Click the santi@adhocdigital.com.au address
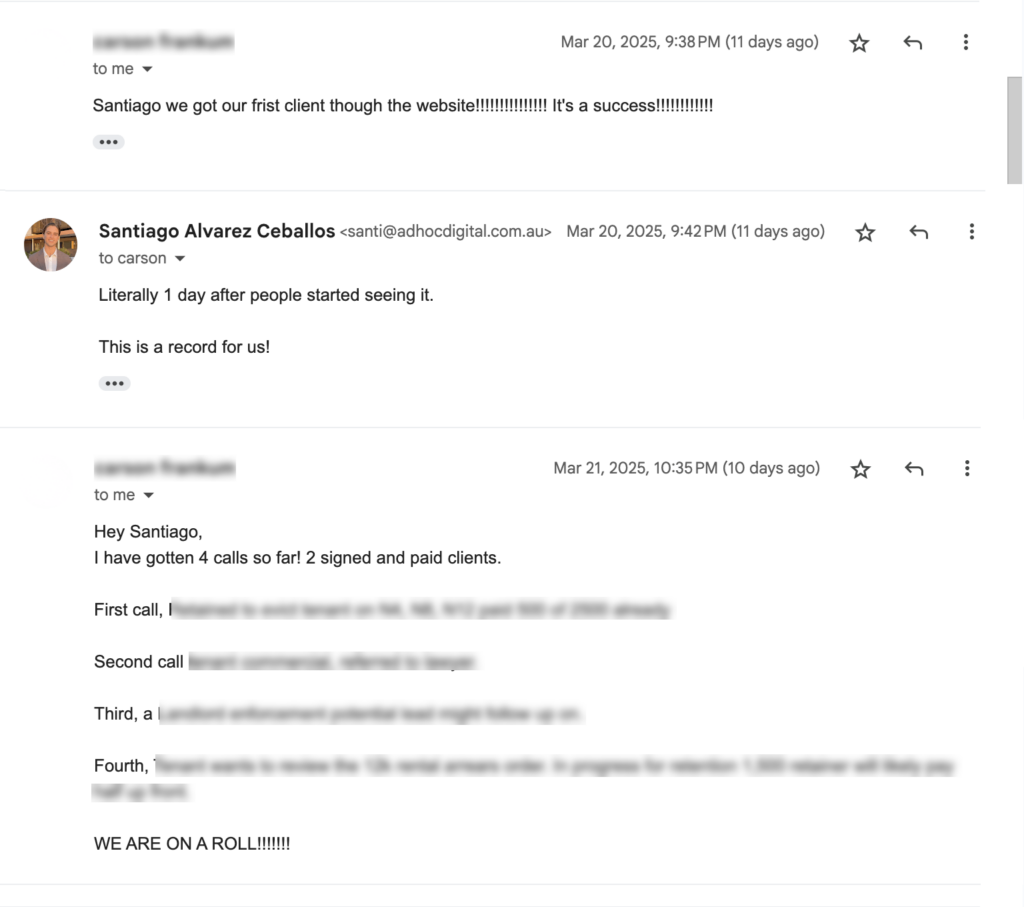Viewport: 1024px width, 907px height. coord(445,232)
